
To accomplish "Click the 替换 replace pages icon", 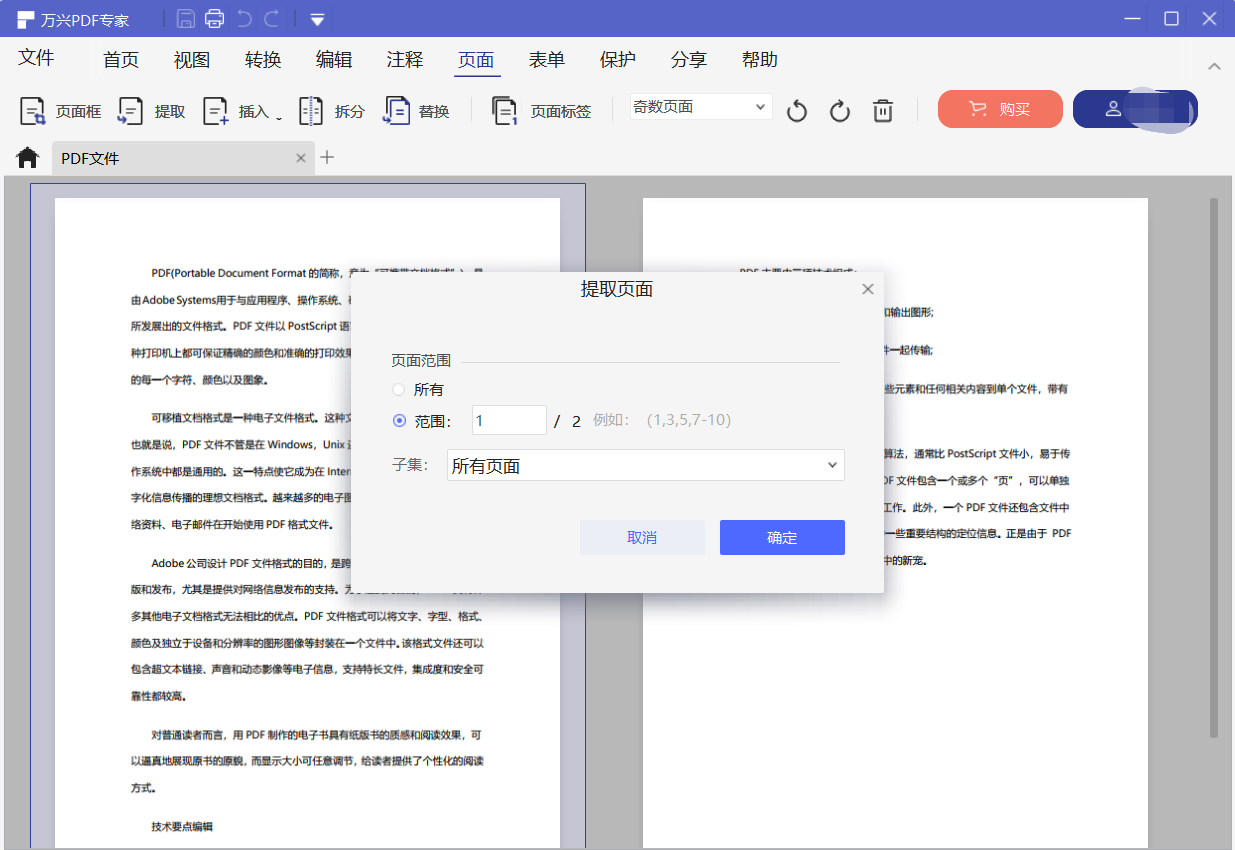I will 397,111.
